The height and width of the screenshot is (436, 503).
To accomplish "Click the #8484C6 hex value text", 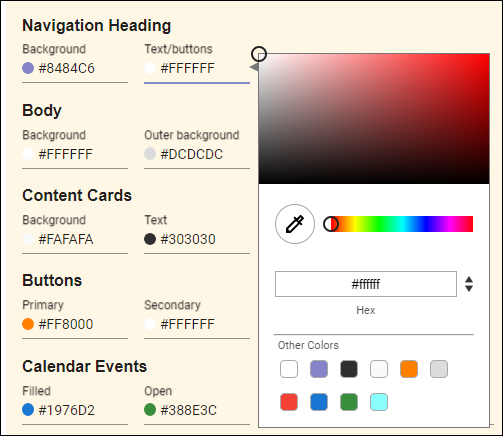I will coord(67,68).
